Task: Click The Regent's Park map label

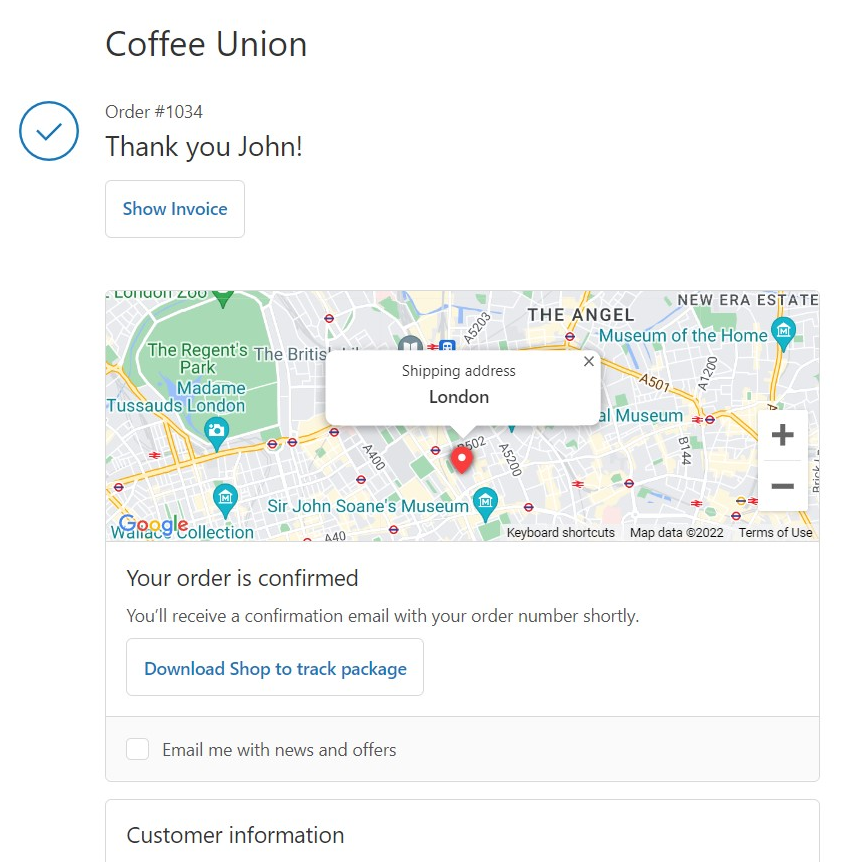Action: coord(198,359)
